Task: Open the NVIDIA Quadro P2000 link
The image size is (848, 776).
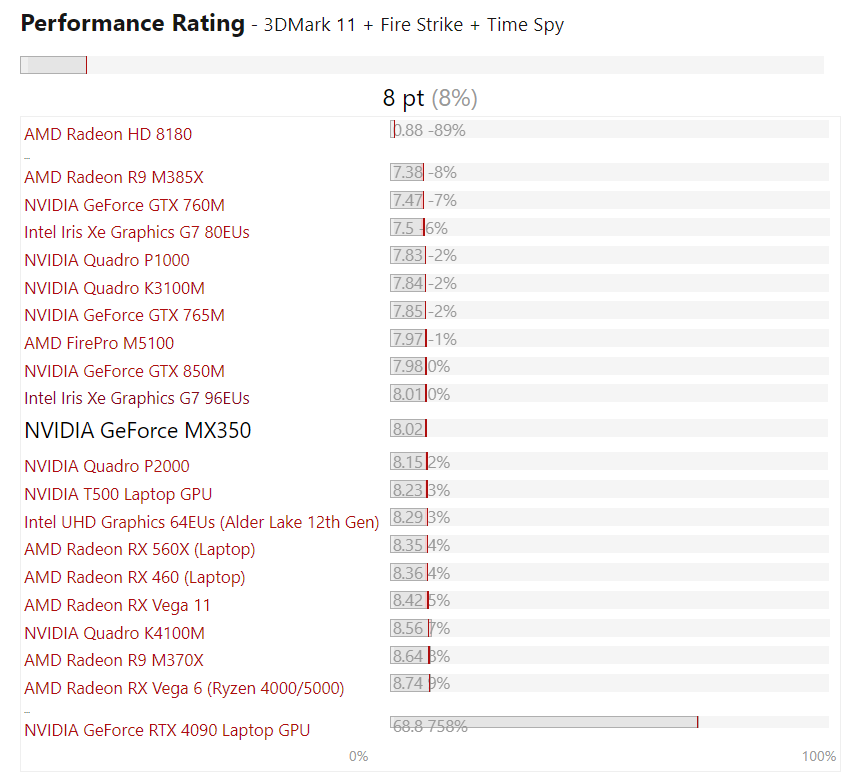Action: (107, 466)
